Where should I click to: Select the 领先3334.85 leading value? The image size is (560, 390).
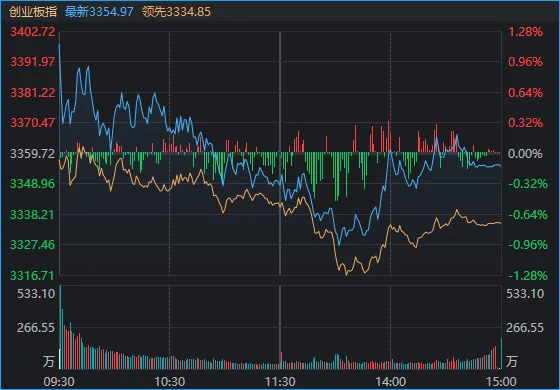point(176,12)
